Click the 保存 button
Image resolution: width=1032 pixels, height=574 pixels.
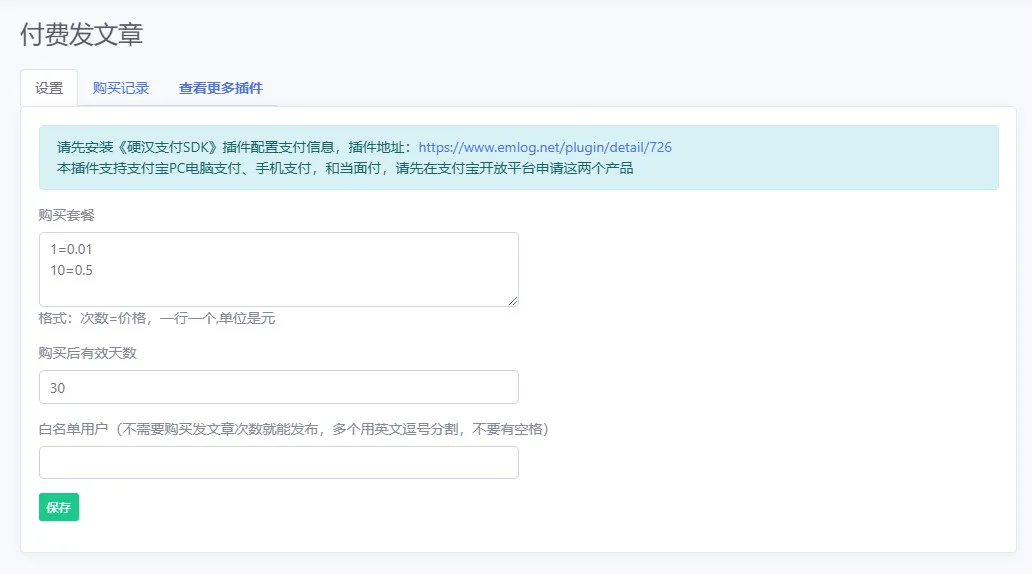pos(59,507)
